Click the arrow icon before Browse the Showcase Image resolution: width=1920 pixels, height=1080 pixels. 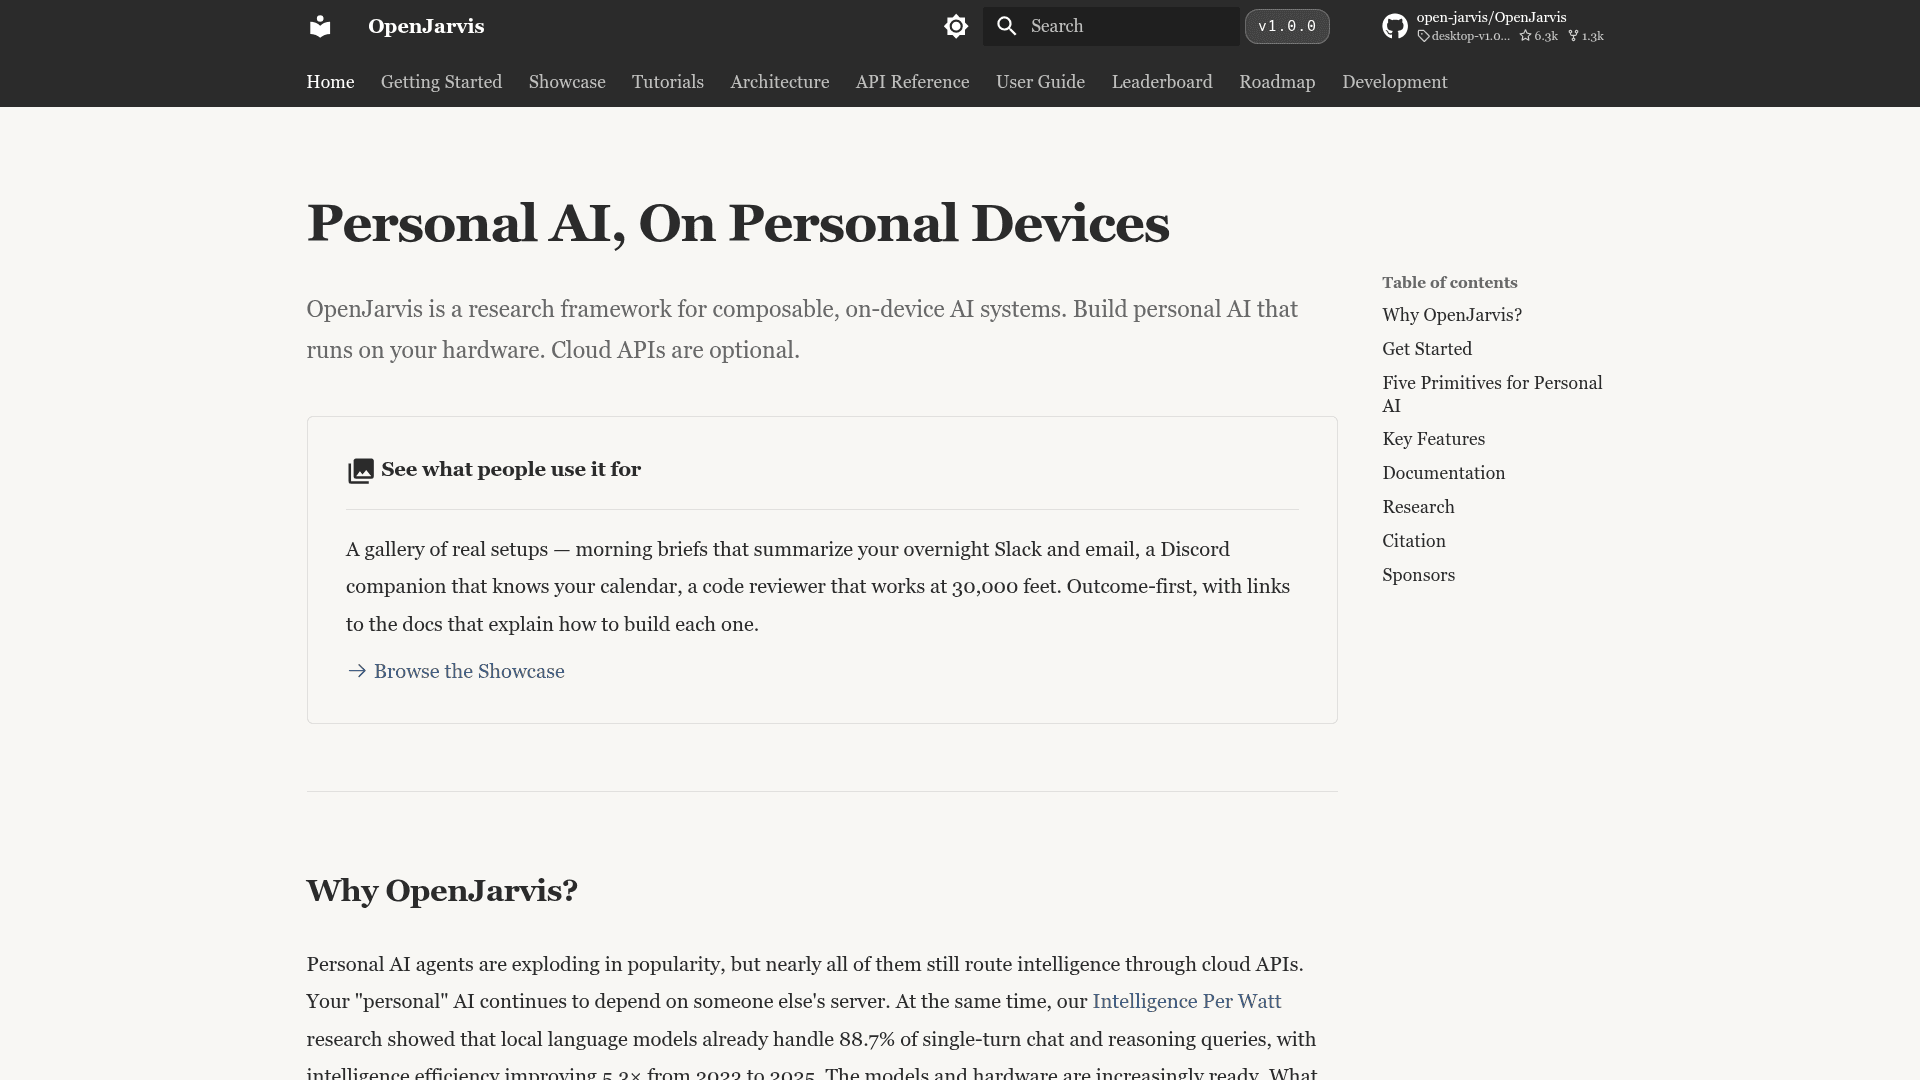click(x=357, y=671)
